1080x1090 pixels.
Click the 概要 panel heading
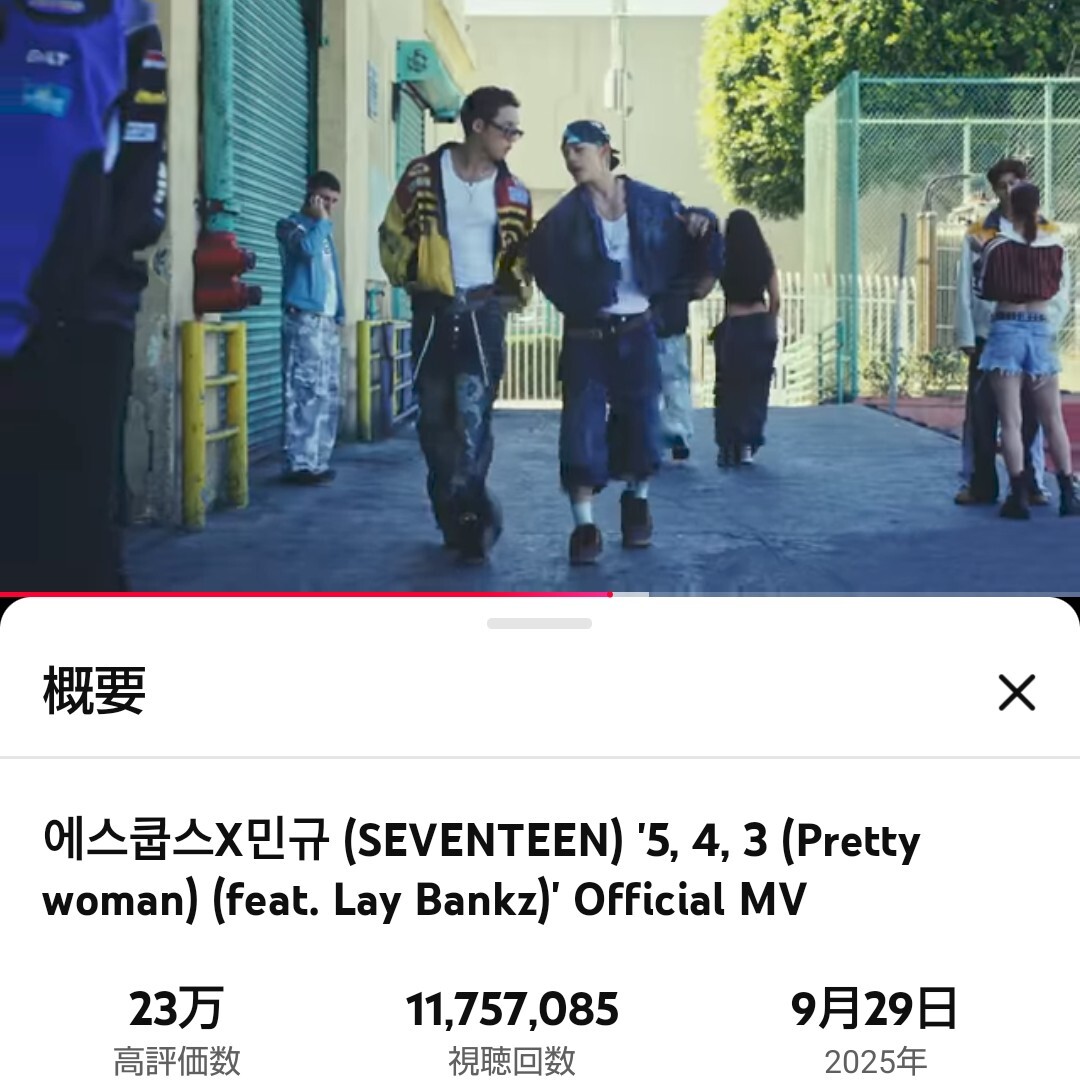[94, 691]
